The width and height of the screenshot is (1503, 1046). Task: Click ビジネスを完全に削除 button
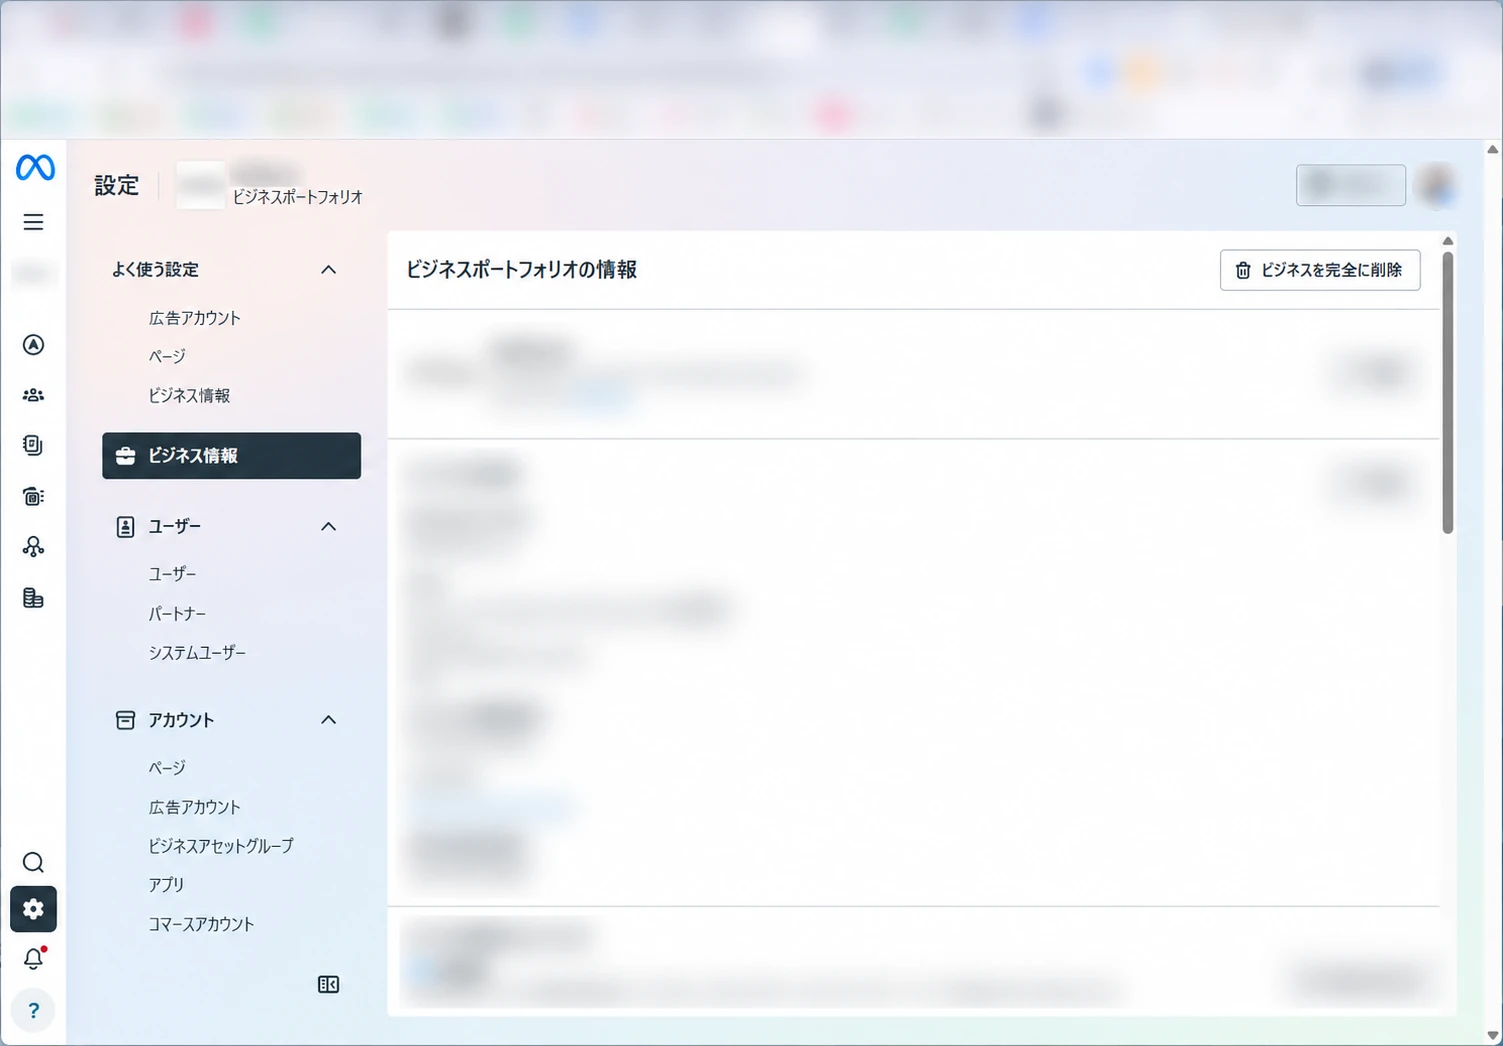[x=1320, y=270]
